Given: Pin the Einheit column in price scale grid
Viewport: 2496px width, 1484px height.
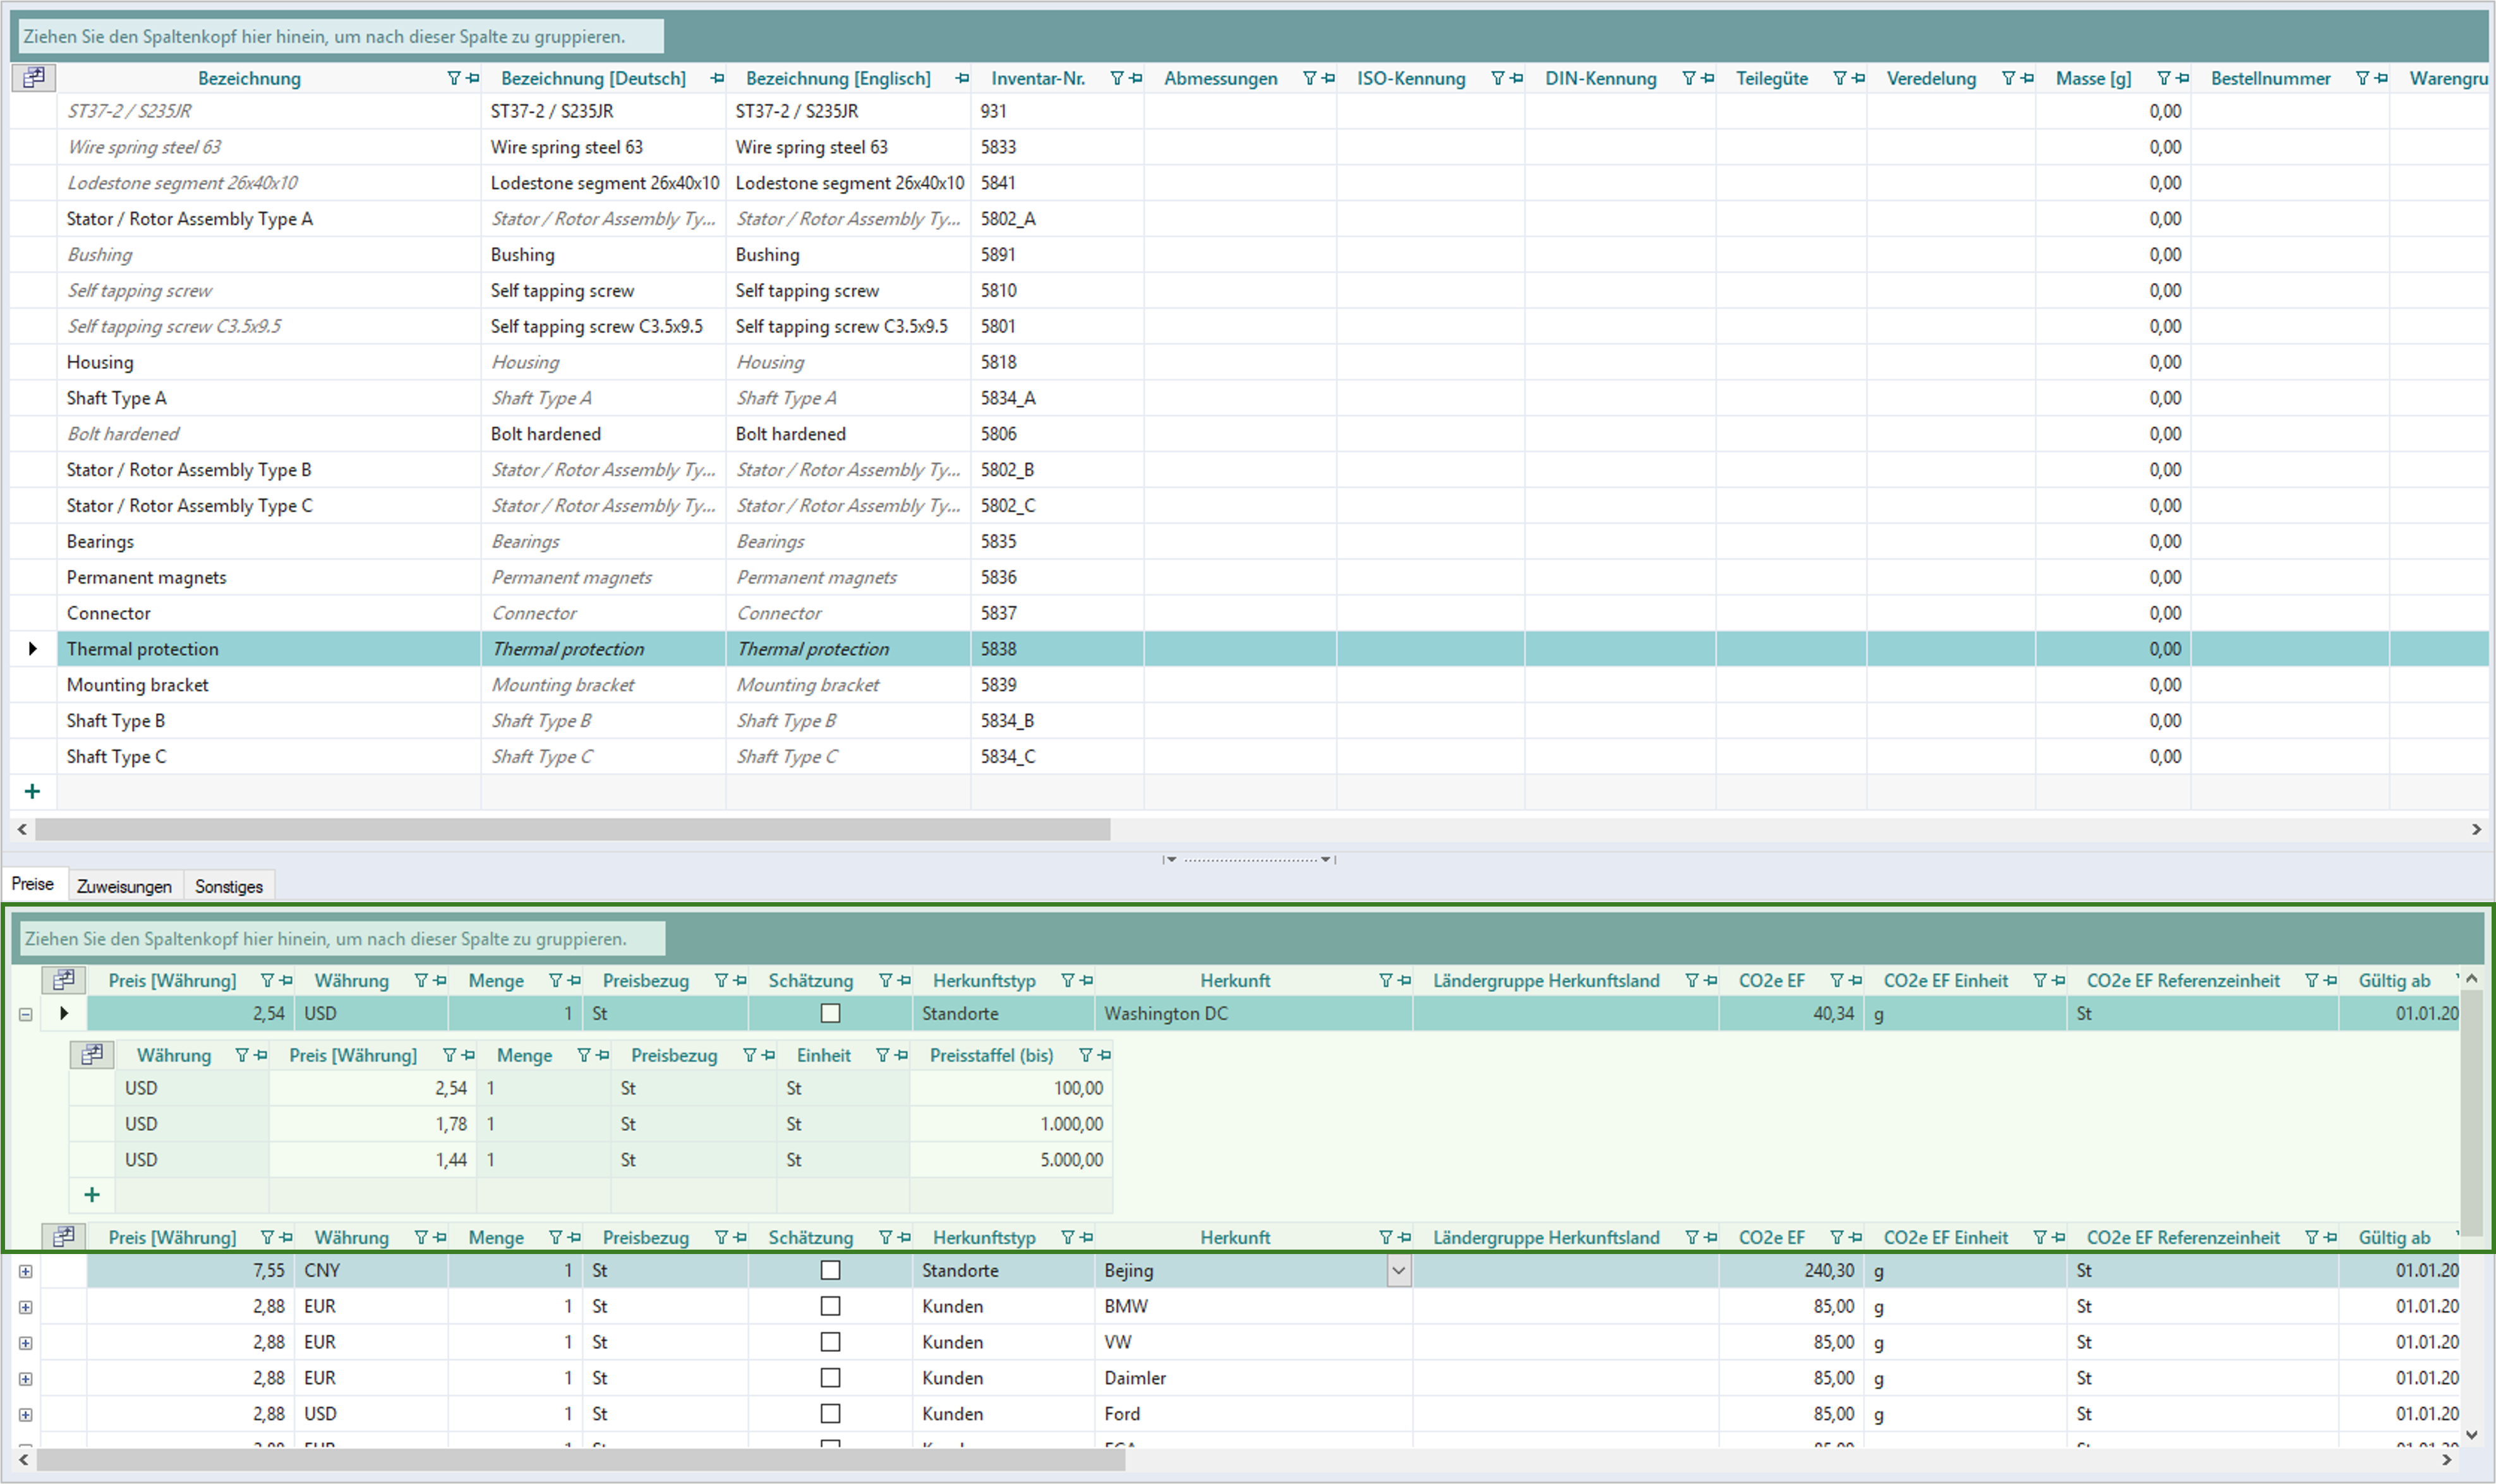Looking at the screenshot, I should click(x=900, y=1055).
